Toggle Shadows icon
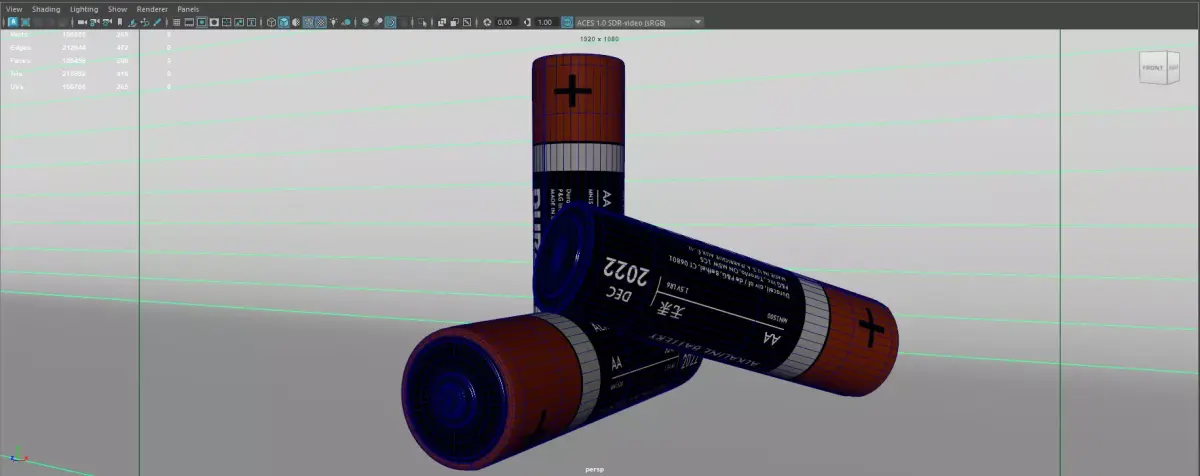This screenshot has width=1200, height=476. click(x=346, y=22)
